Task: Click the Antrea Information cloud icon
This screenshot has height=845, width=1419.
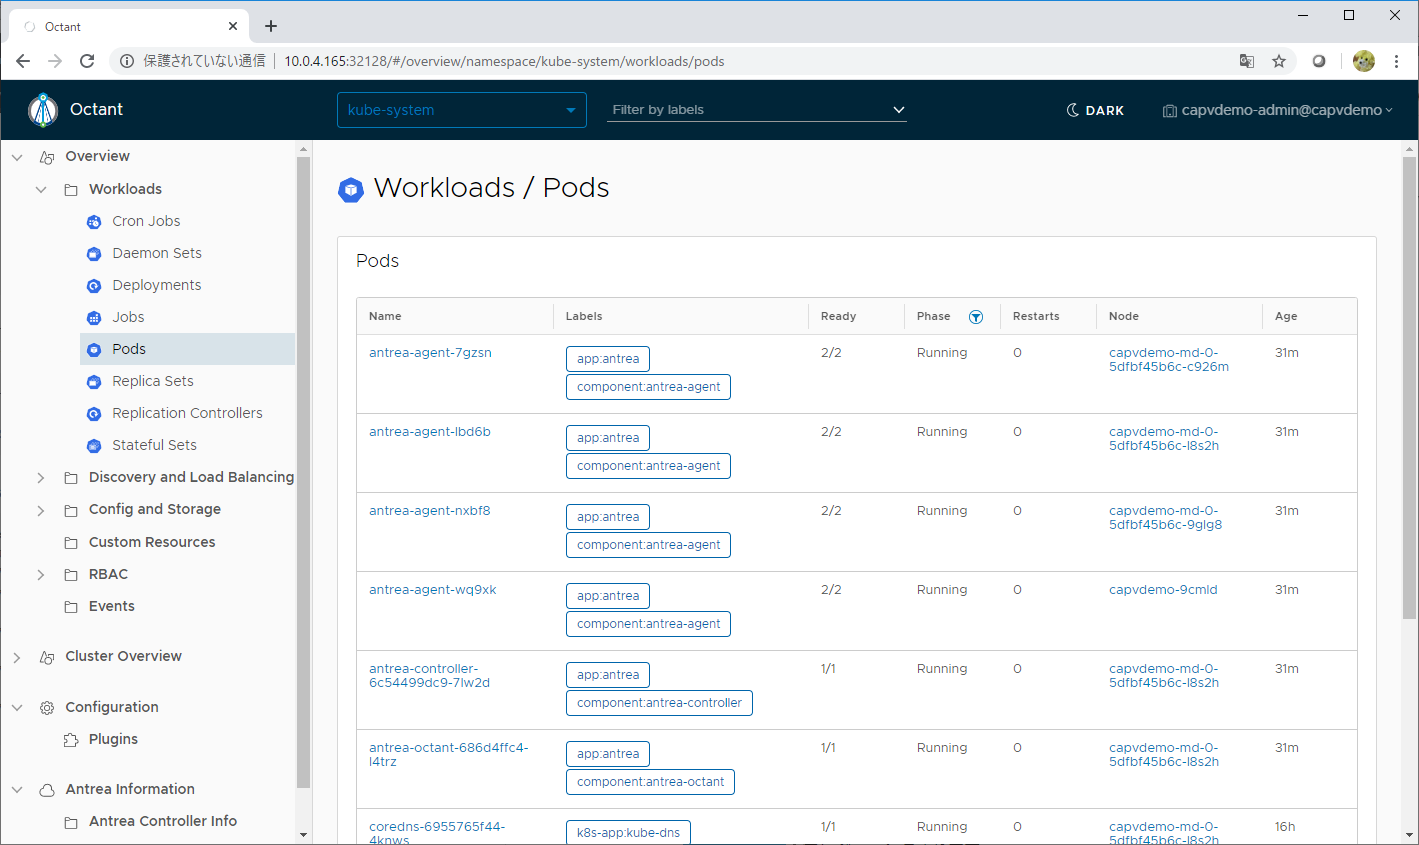Action: (47, 790)
